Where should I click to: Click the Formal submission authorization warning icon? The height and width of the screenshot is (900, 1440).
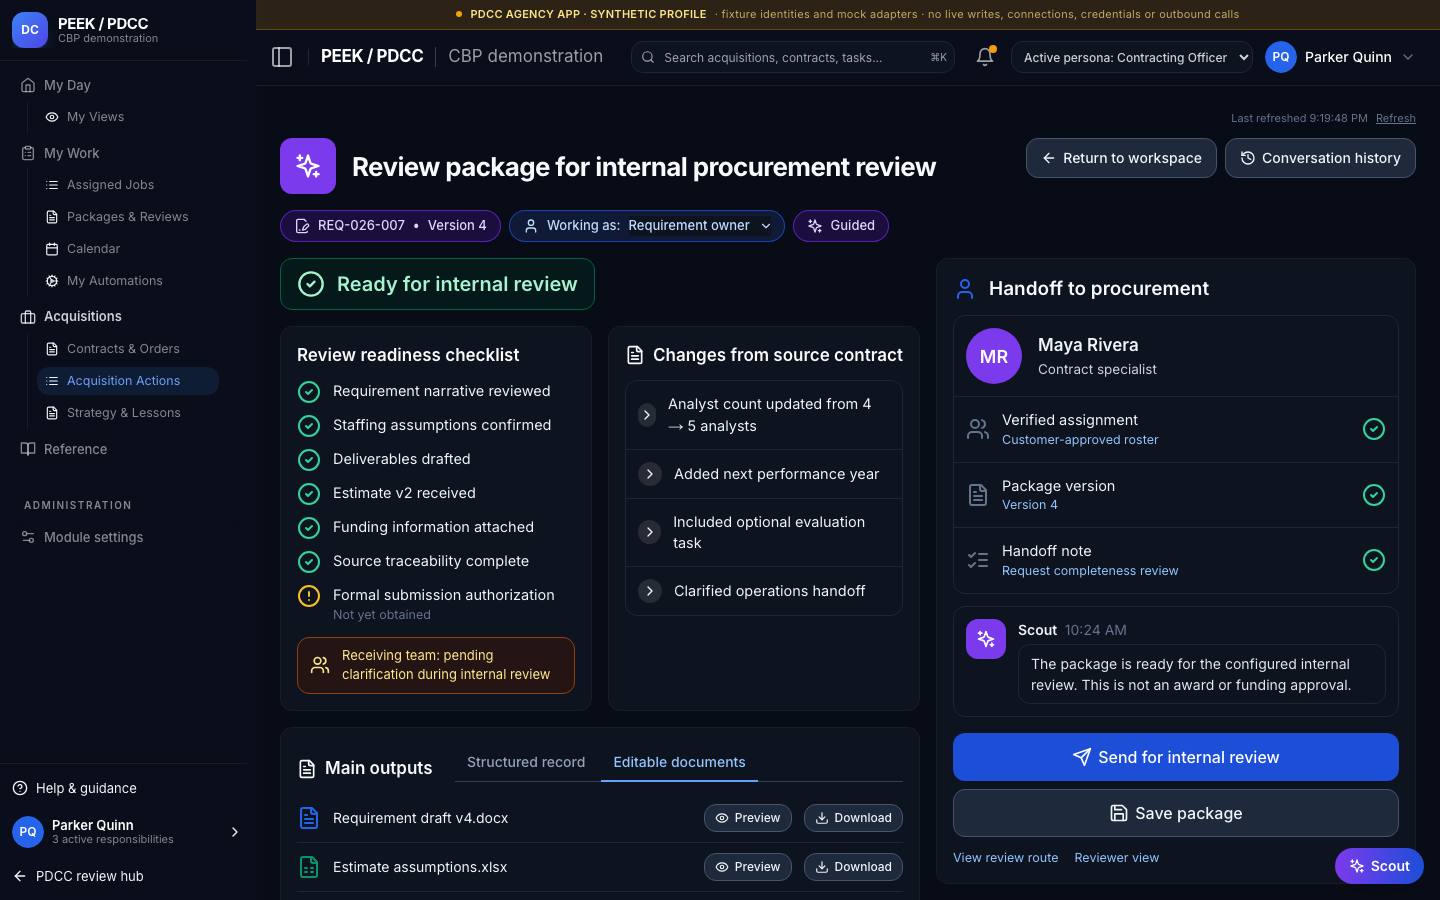(x=309, y=596)
